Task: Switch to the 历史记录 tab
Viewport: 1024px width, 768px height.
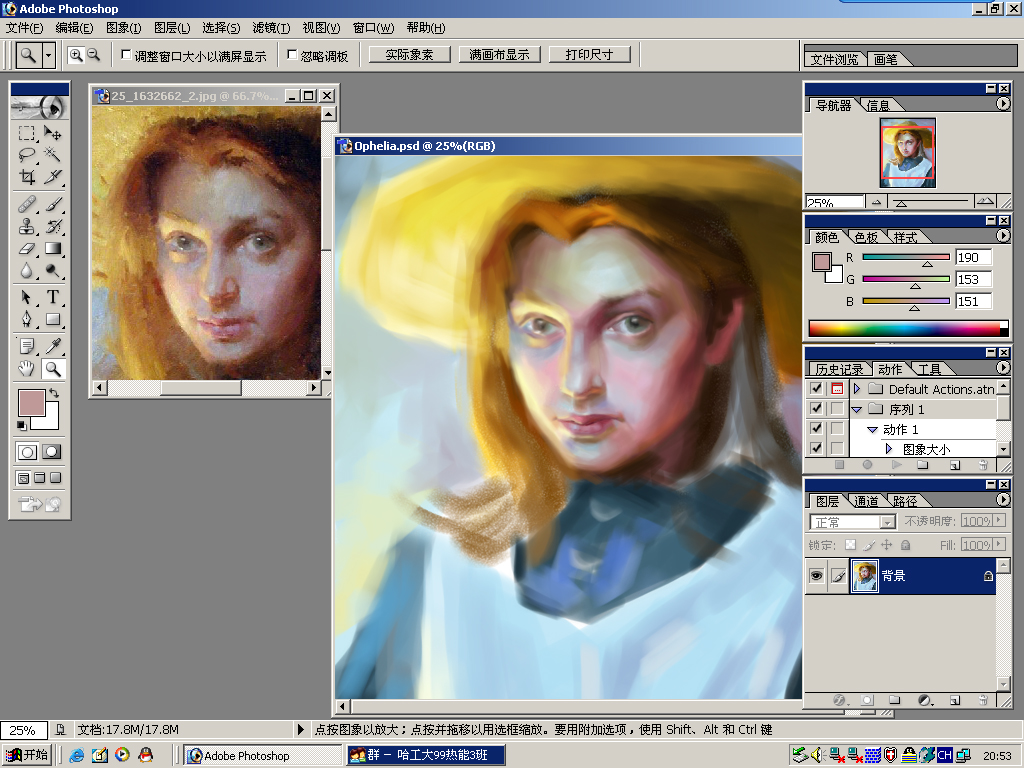Action: point(839,369)
